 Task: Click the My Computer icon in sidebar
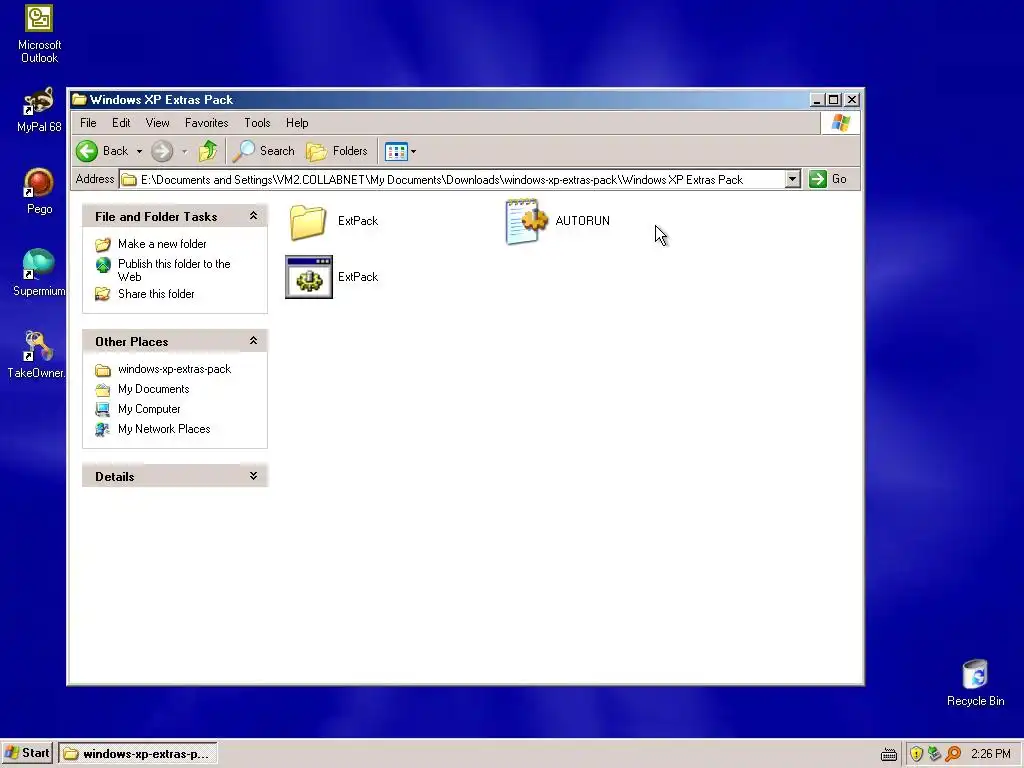(x=103, y=409)
